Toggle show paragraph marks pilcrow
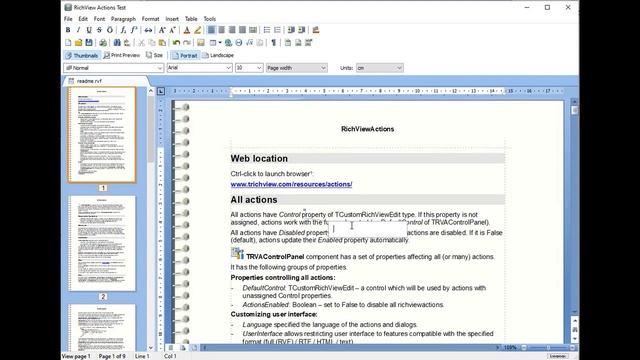Viewport: 640px width, 360px height. tap(273, 42)
